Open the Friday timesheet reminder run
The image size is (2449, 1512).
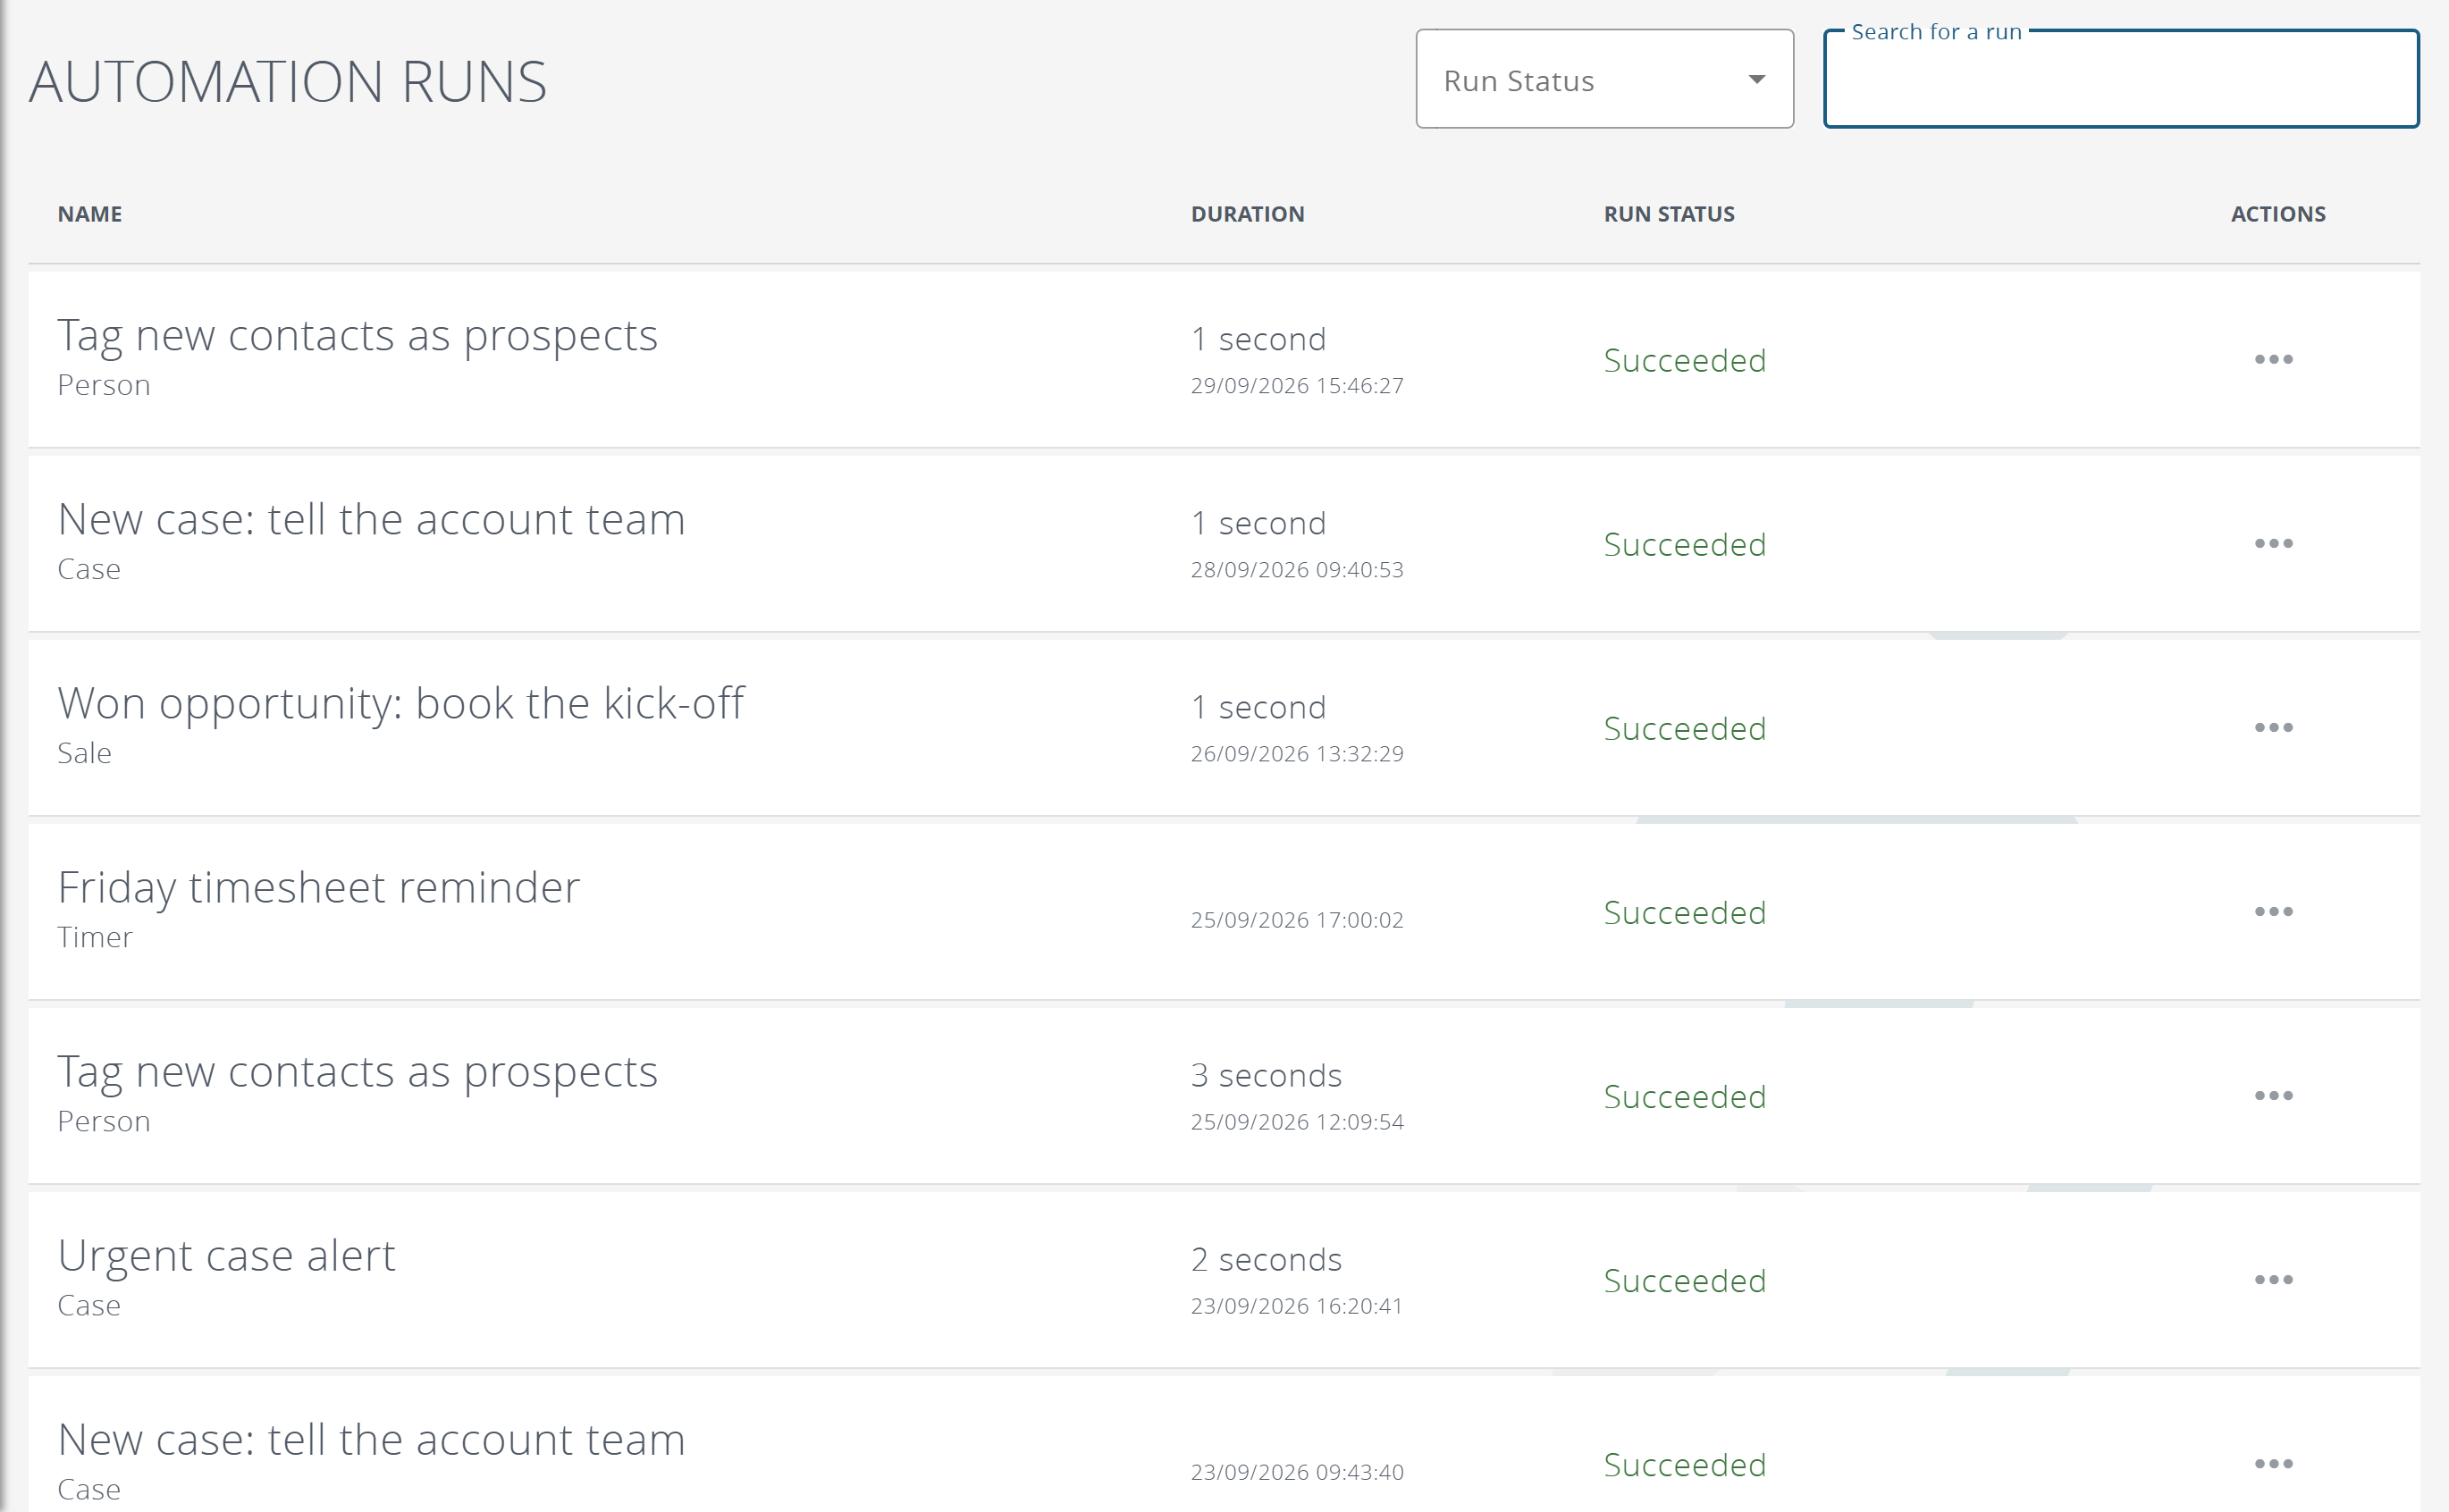point(318,887)
